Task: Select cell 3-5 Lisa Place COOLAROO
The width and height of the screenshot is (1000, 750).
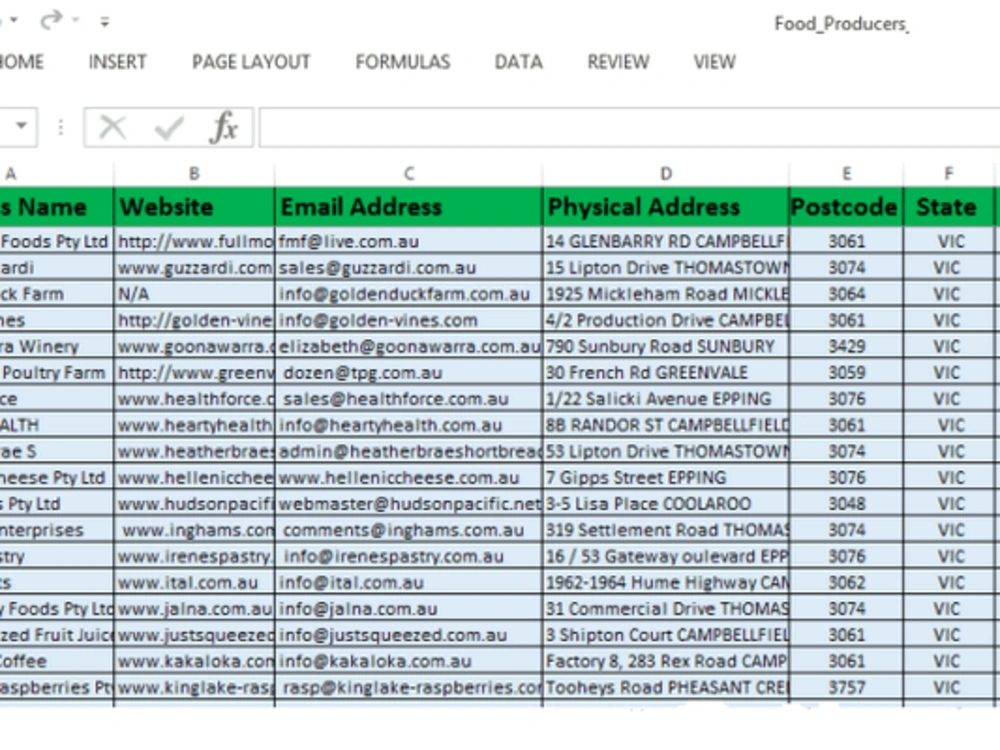Action: 666,504
